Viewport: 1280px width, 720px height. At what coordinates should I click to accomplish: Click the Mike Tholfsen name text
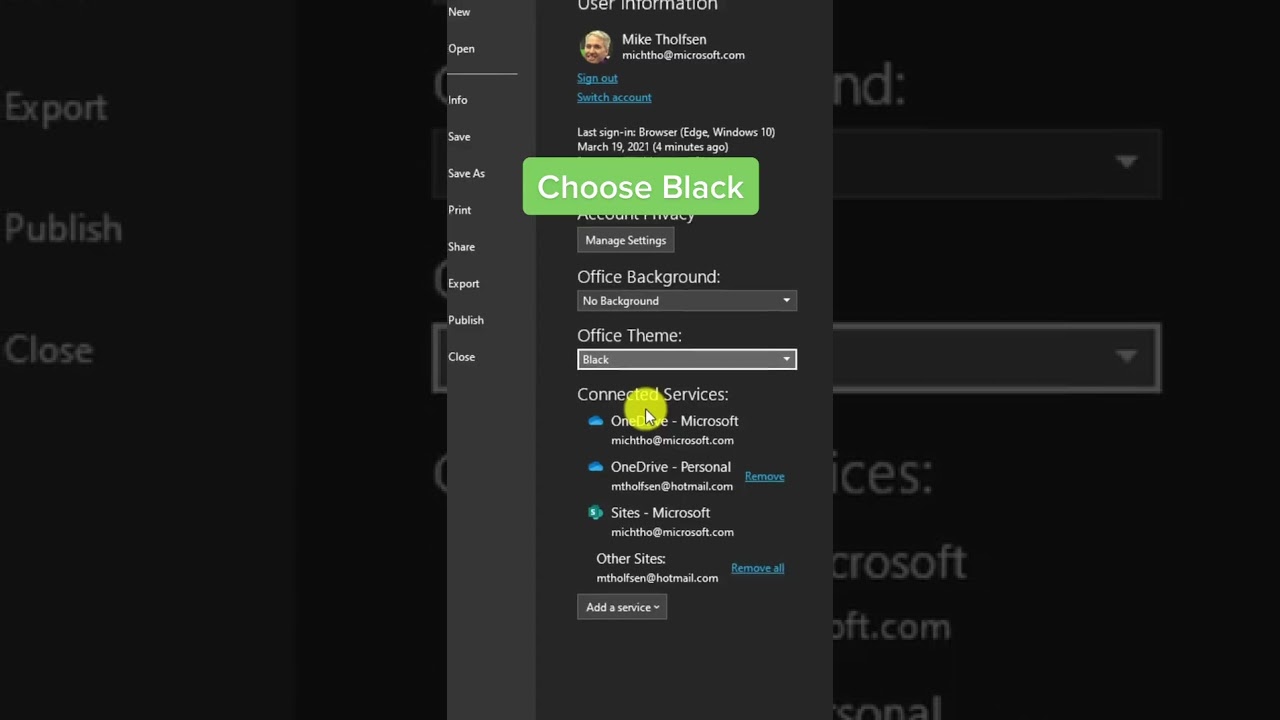click(664, 39)
